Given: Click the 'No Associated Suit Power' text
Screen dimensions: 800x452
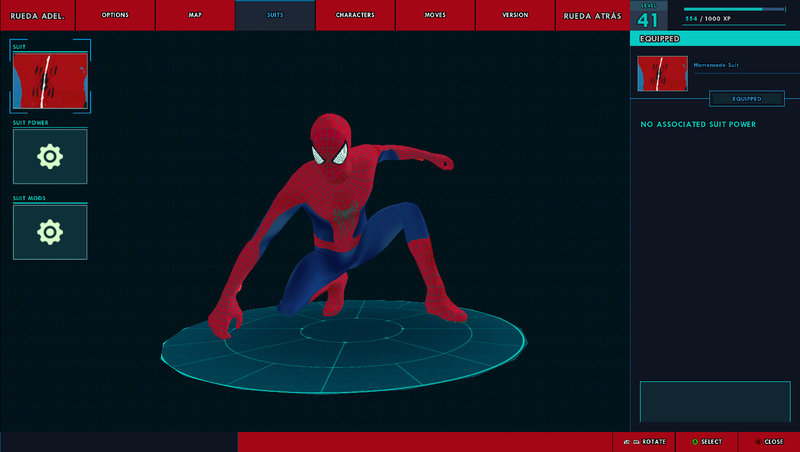Looking at the screenshot, I should (x=698, y=124).
